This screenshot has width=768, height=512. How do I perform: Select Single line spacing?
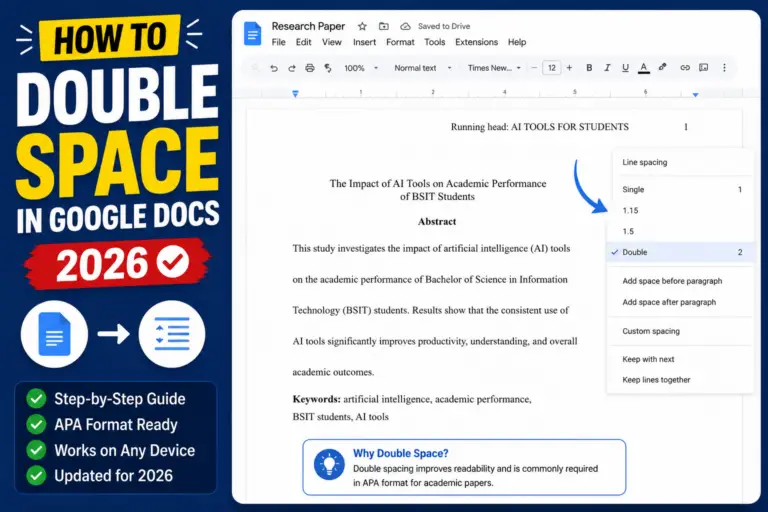tap(680, 190)
